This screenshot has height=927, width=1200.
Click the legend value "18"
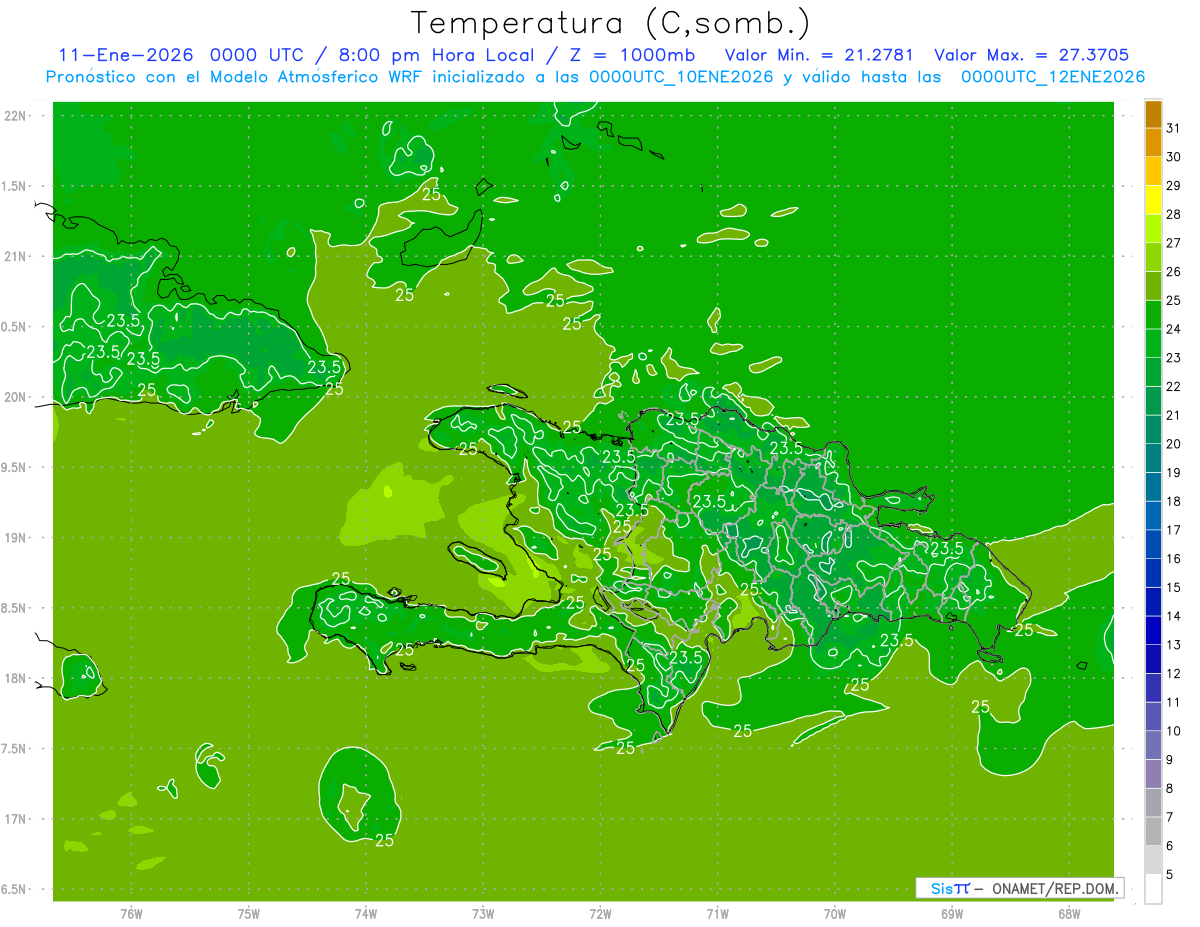tap(1174, 501)
